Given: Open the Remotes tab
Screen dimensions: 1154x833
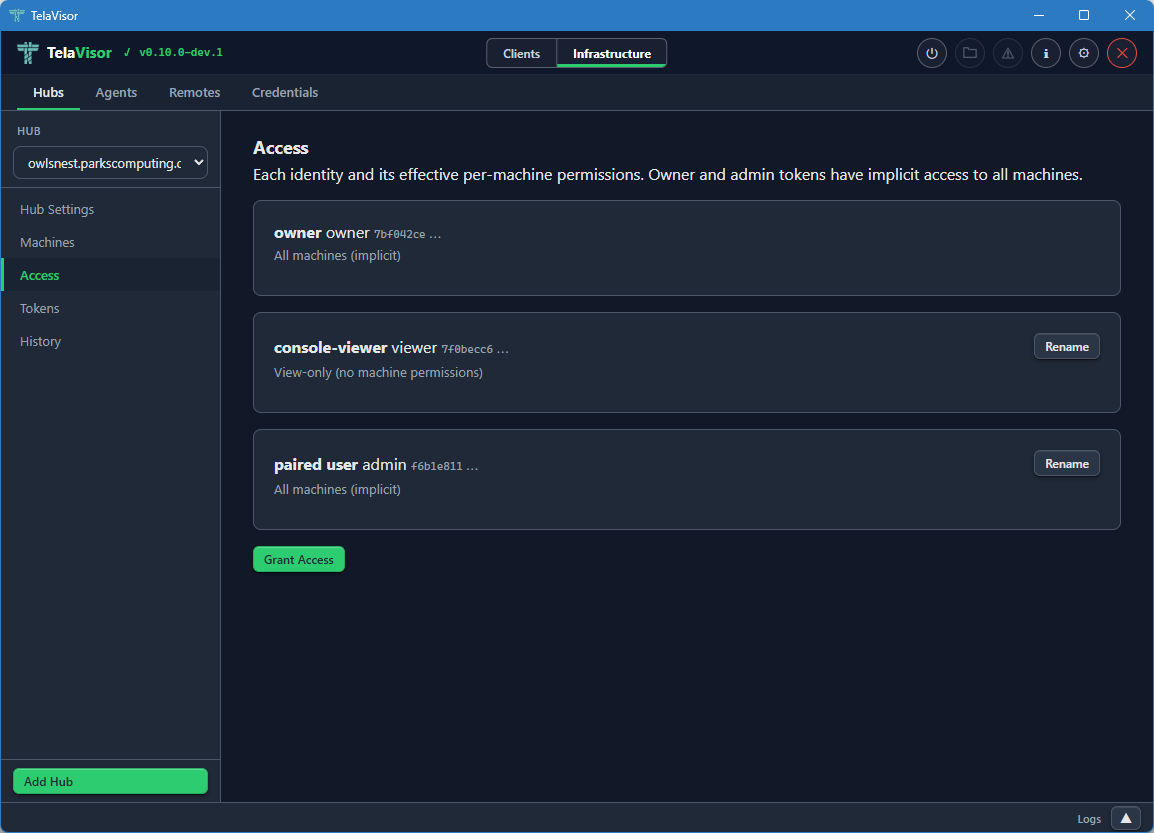Looking at the screenshot, I should pos(194,92).
